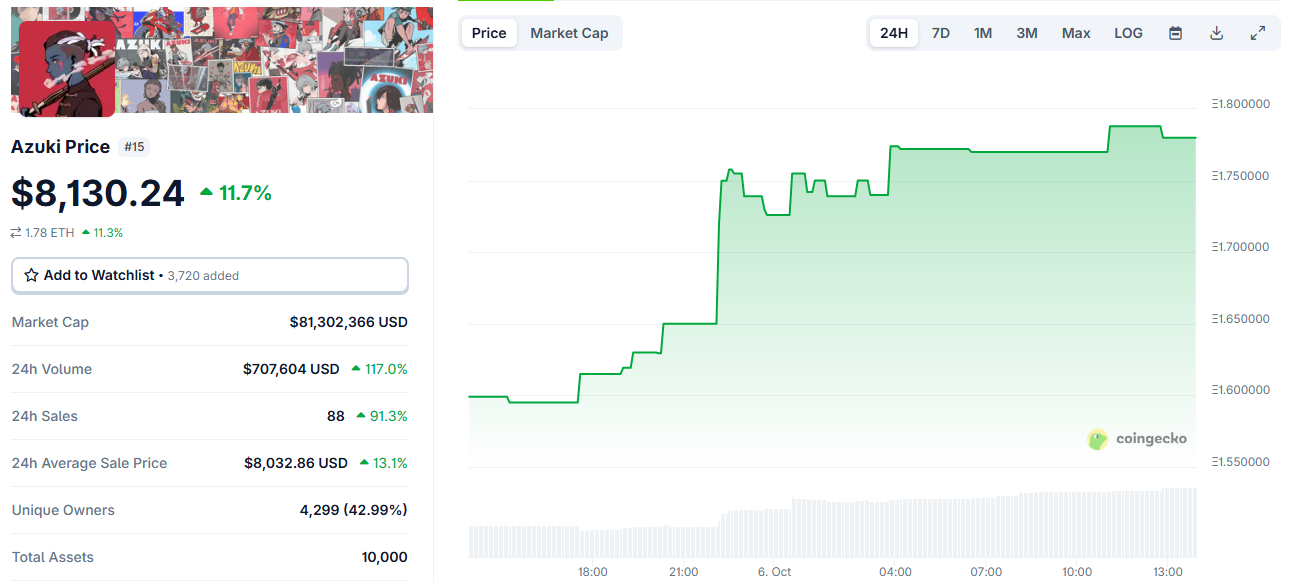Select the 24H time range
This screenshot has width=1289, height=583.
(x=894, y=33)
